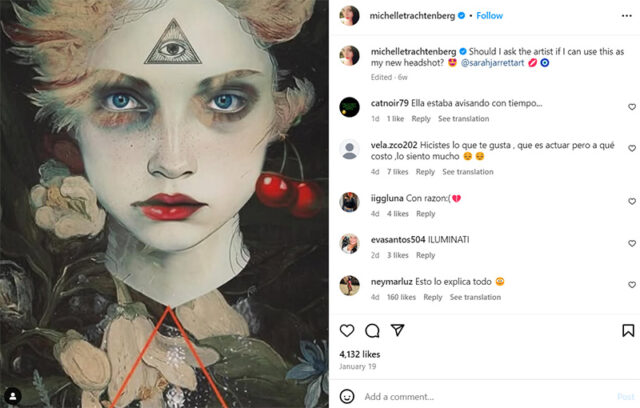This screenshot has width=640, height=408.
Task: Open comments via speech bubble icon
Action: 372,330
